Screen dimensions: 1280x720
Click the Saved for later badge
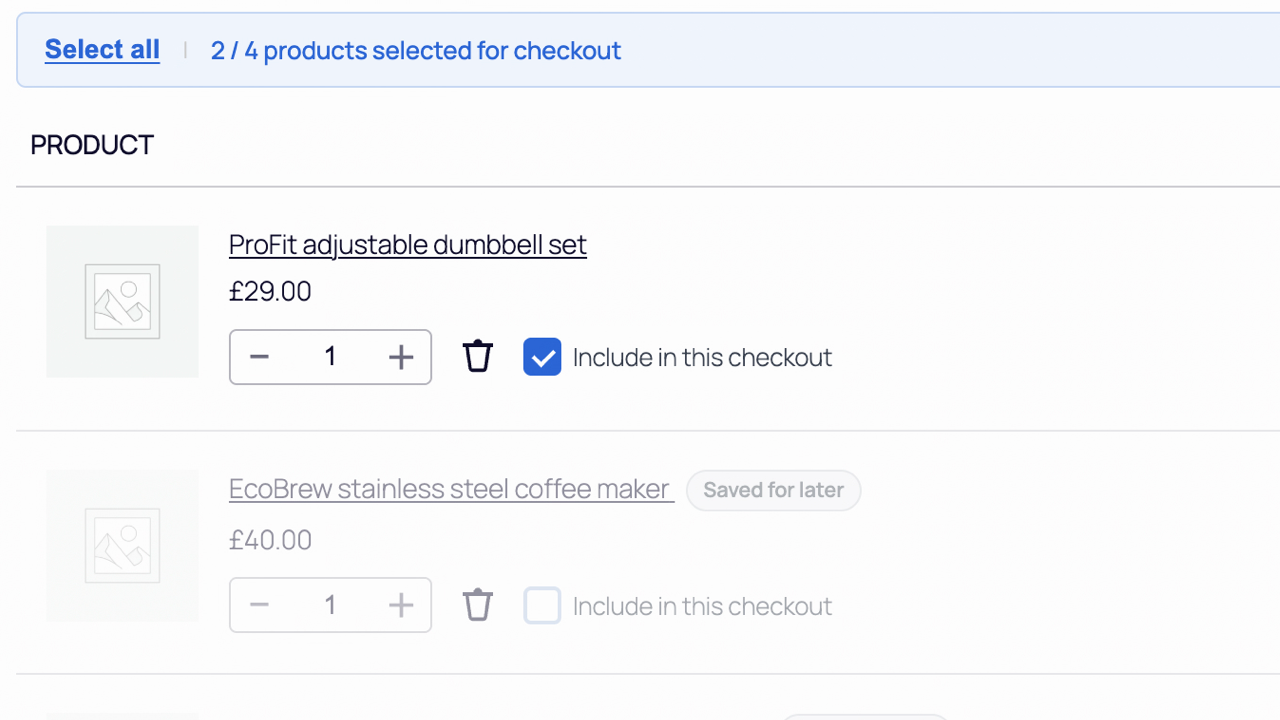[x=773, y=490]
